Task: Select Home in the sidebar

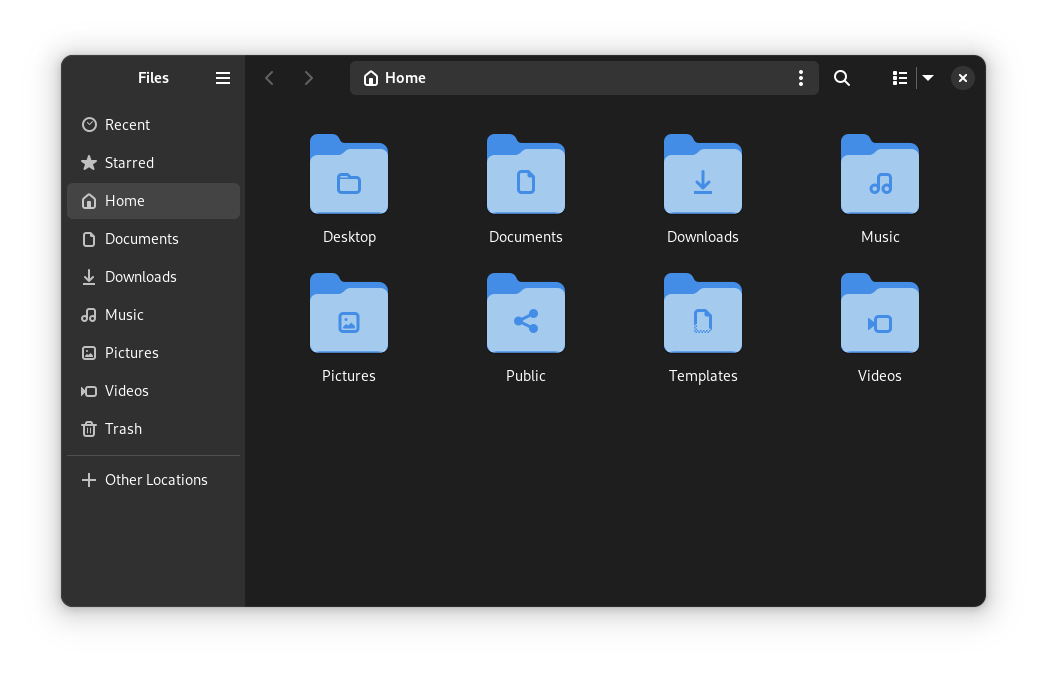Action: [x=125, y=200]
